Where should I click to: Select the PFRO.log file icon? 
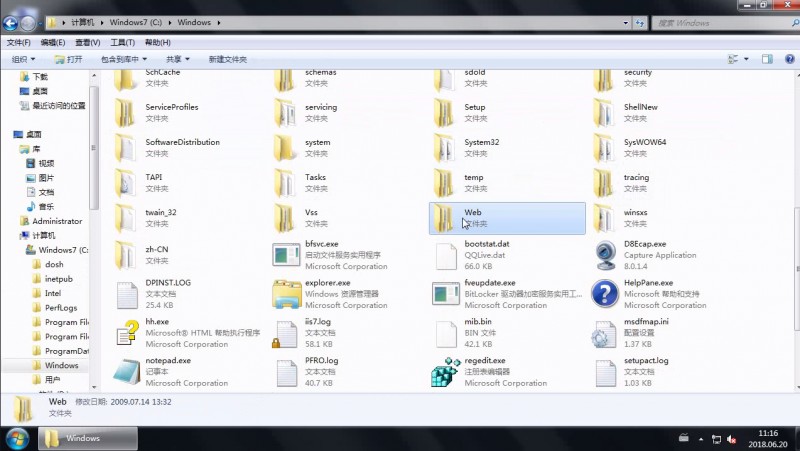point(287,372)
